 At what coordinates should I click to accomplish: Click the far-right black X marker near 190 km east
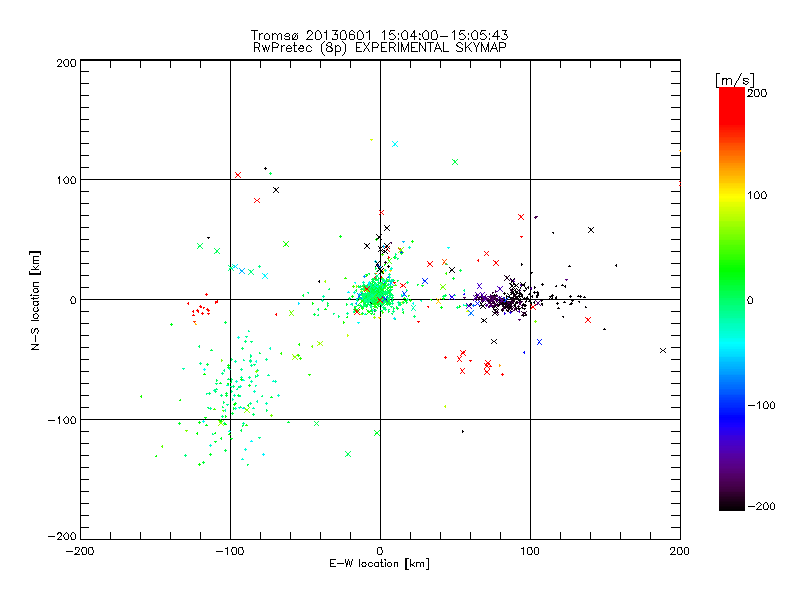(x=663, y=351)
